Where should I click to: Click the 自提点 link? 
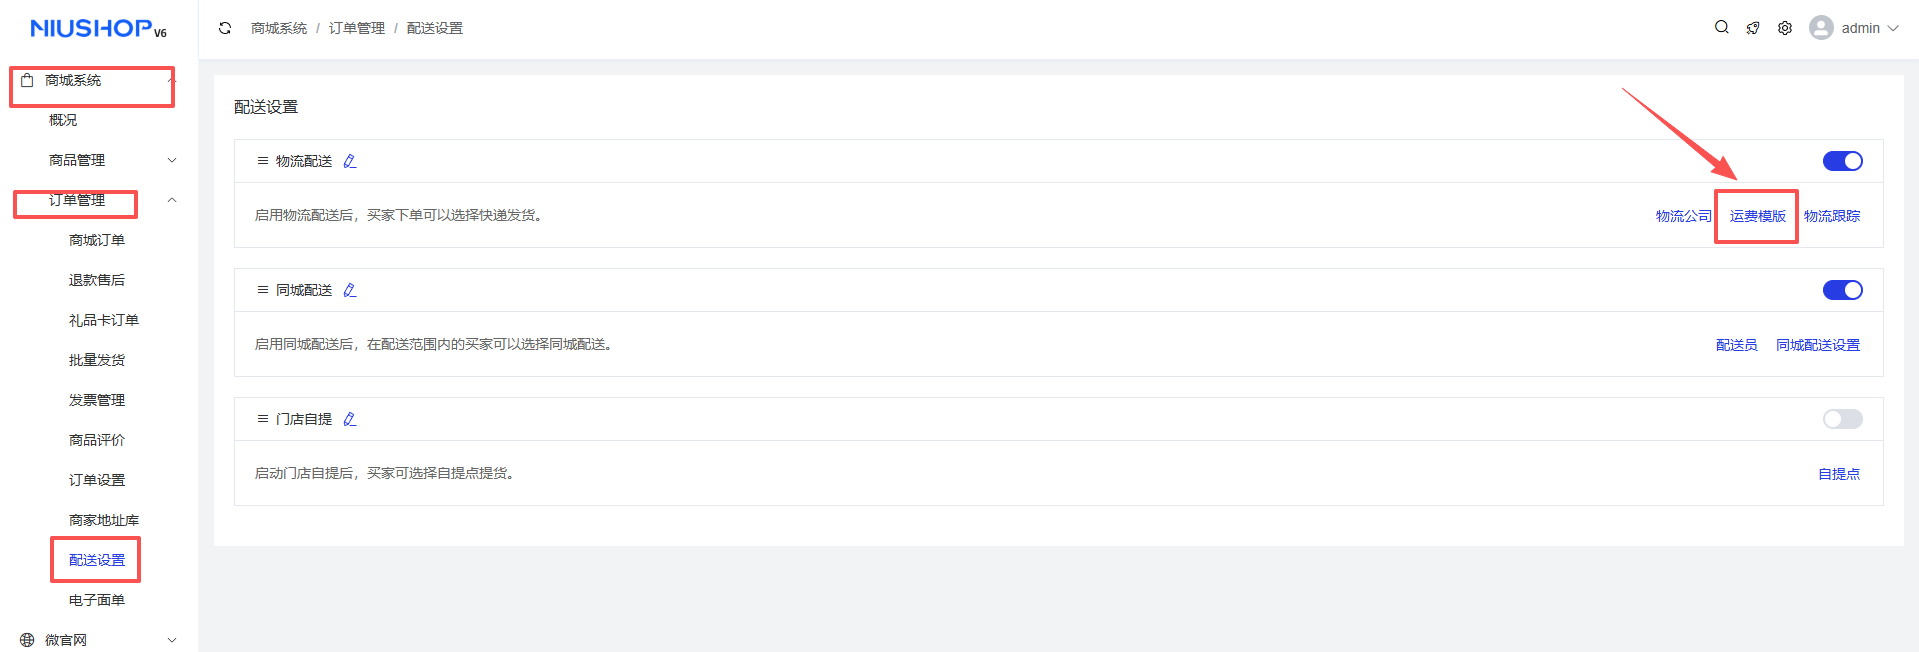[x=1838, y=474]
